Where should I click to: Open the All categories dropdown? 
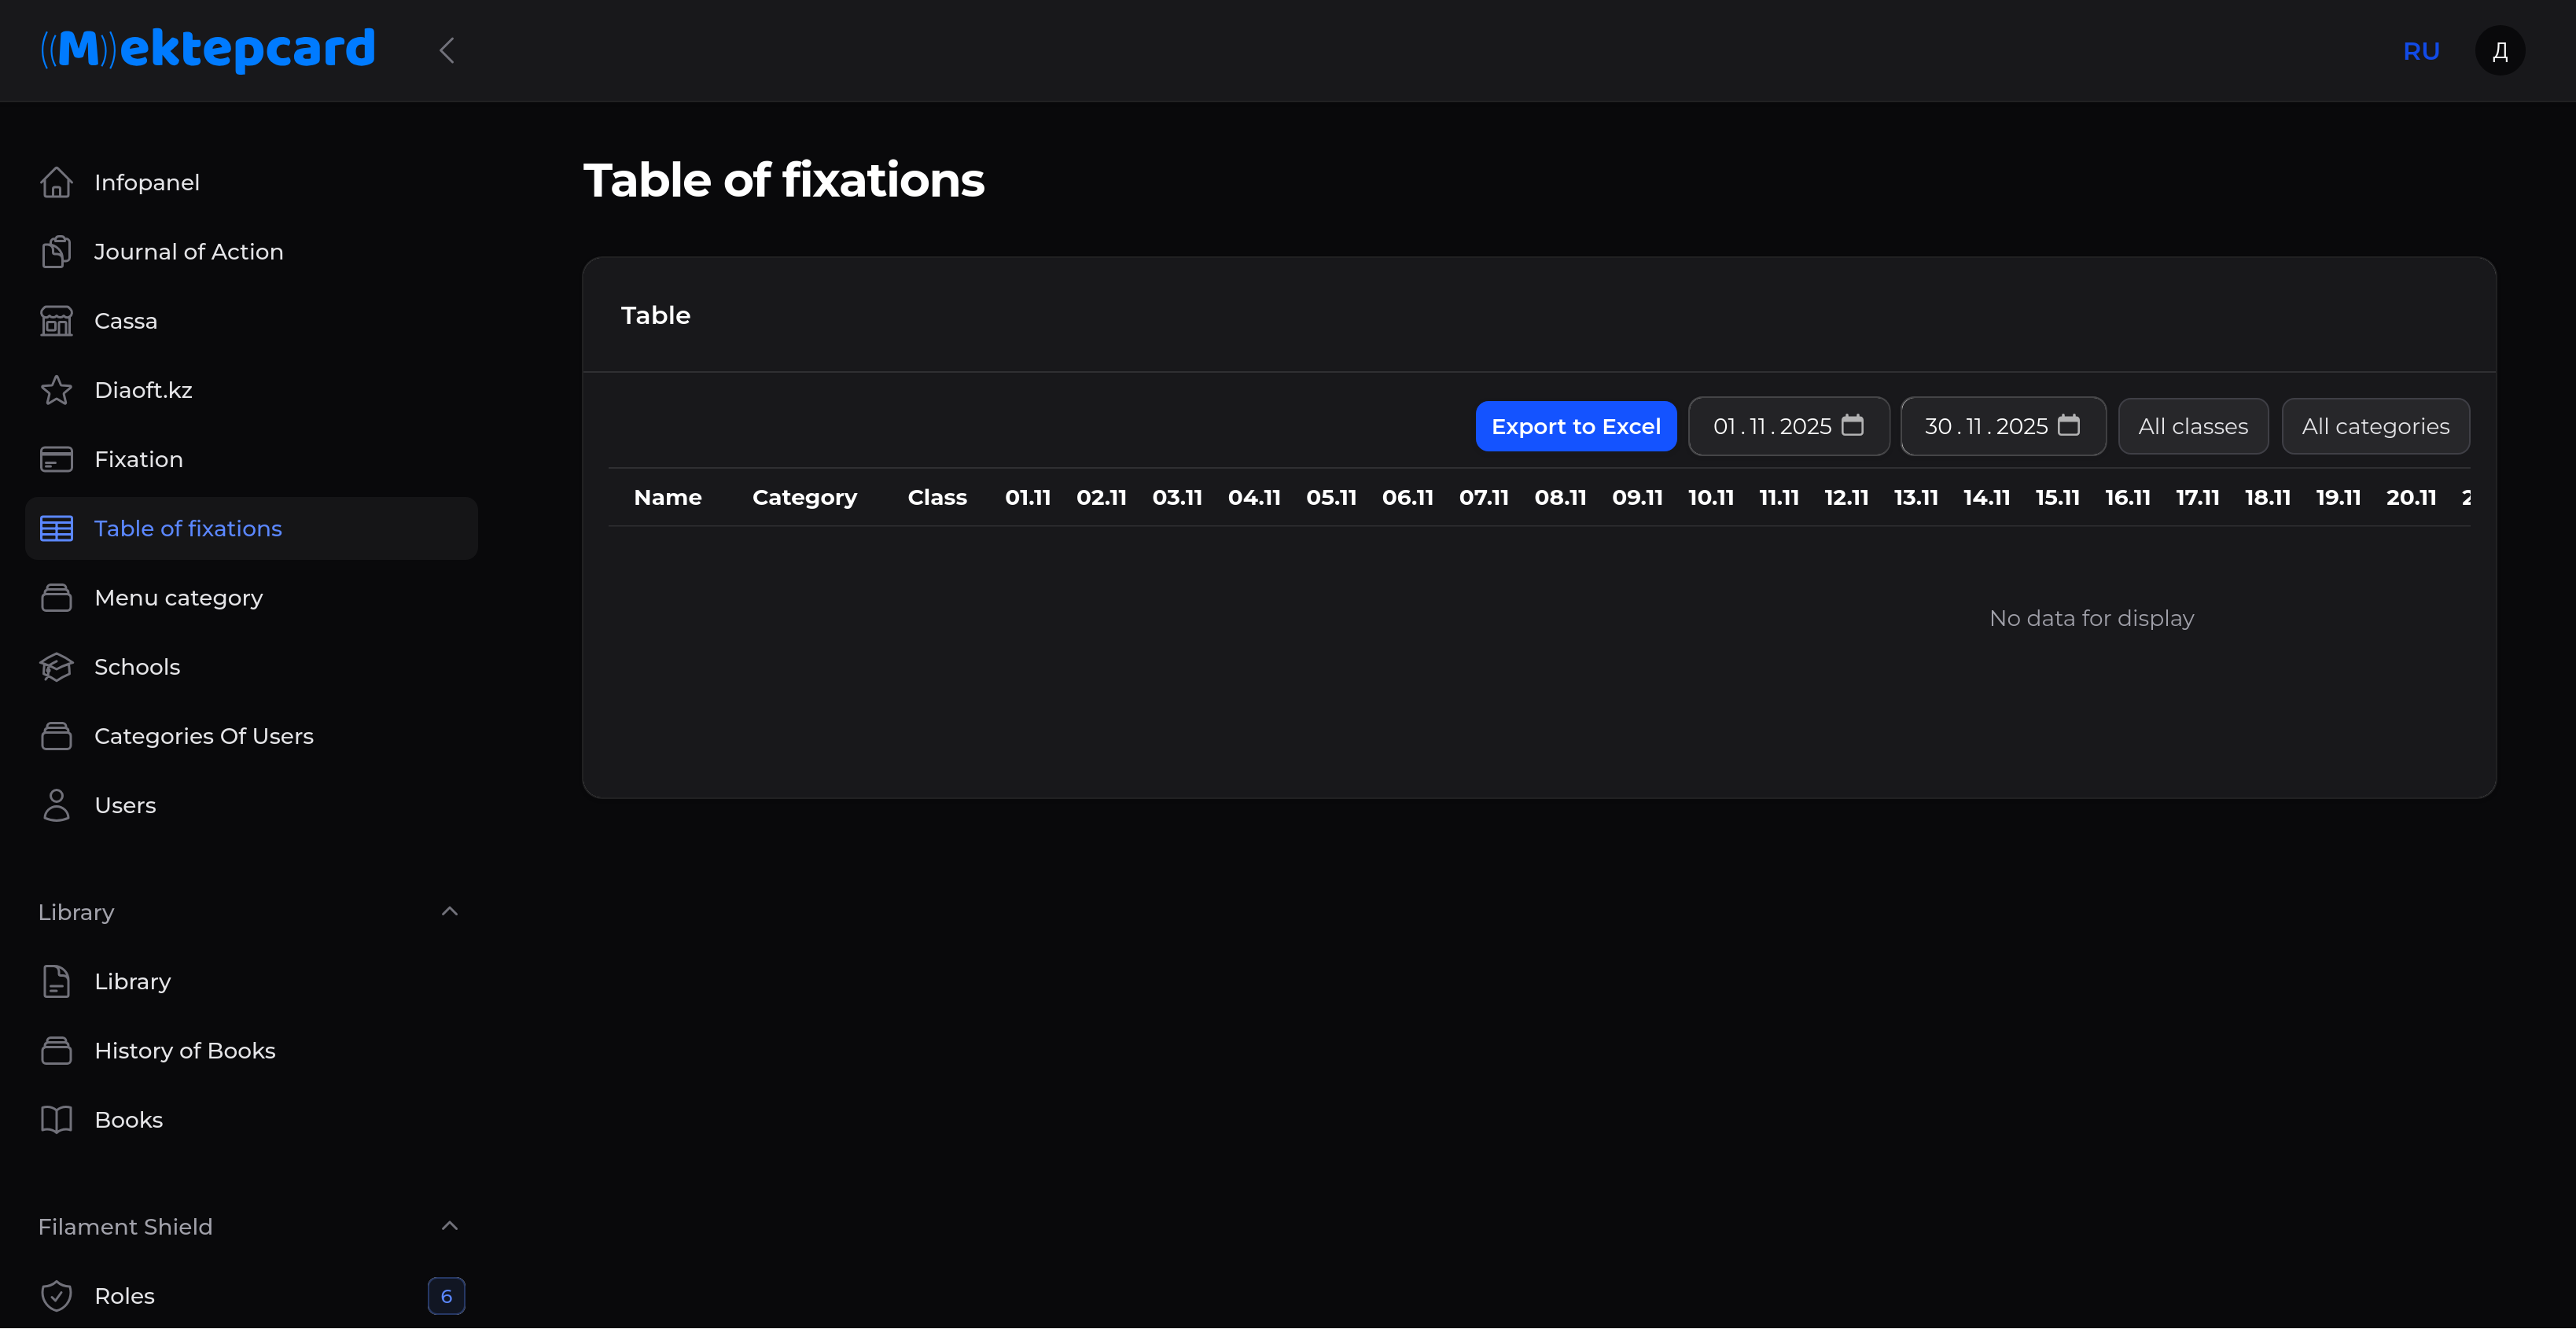tap(2375, 426)
